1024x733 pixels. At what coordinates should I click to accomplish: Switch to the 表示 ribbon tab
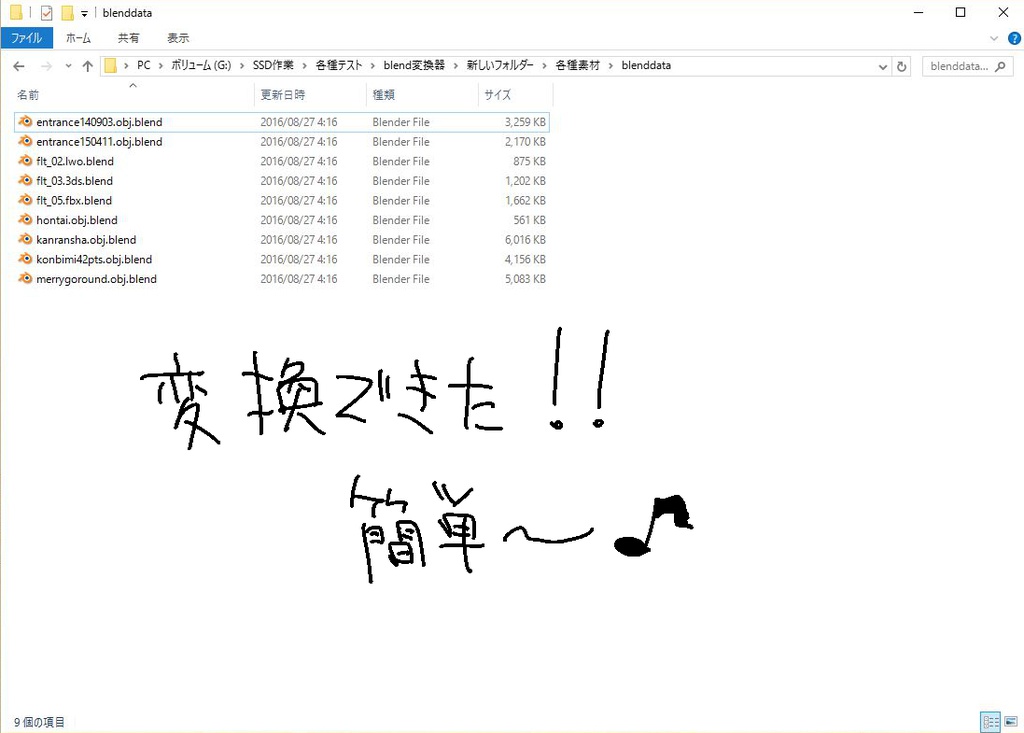tap(178, 37)
